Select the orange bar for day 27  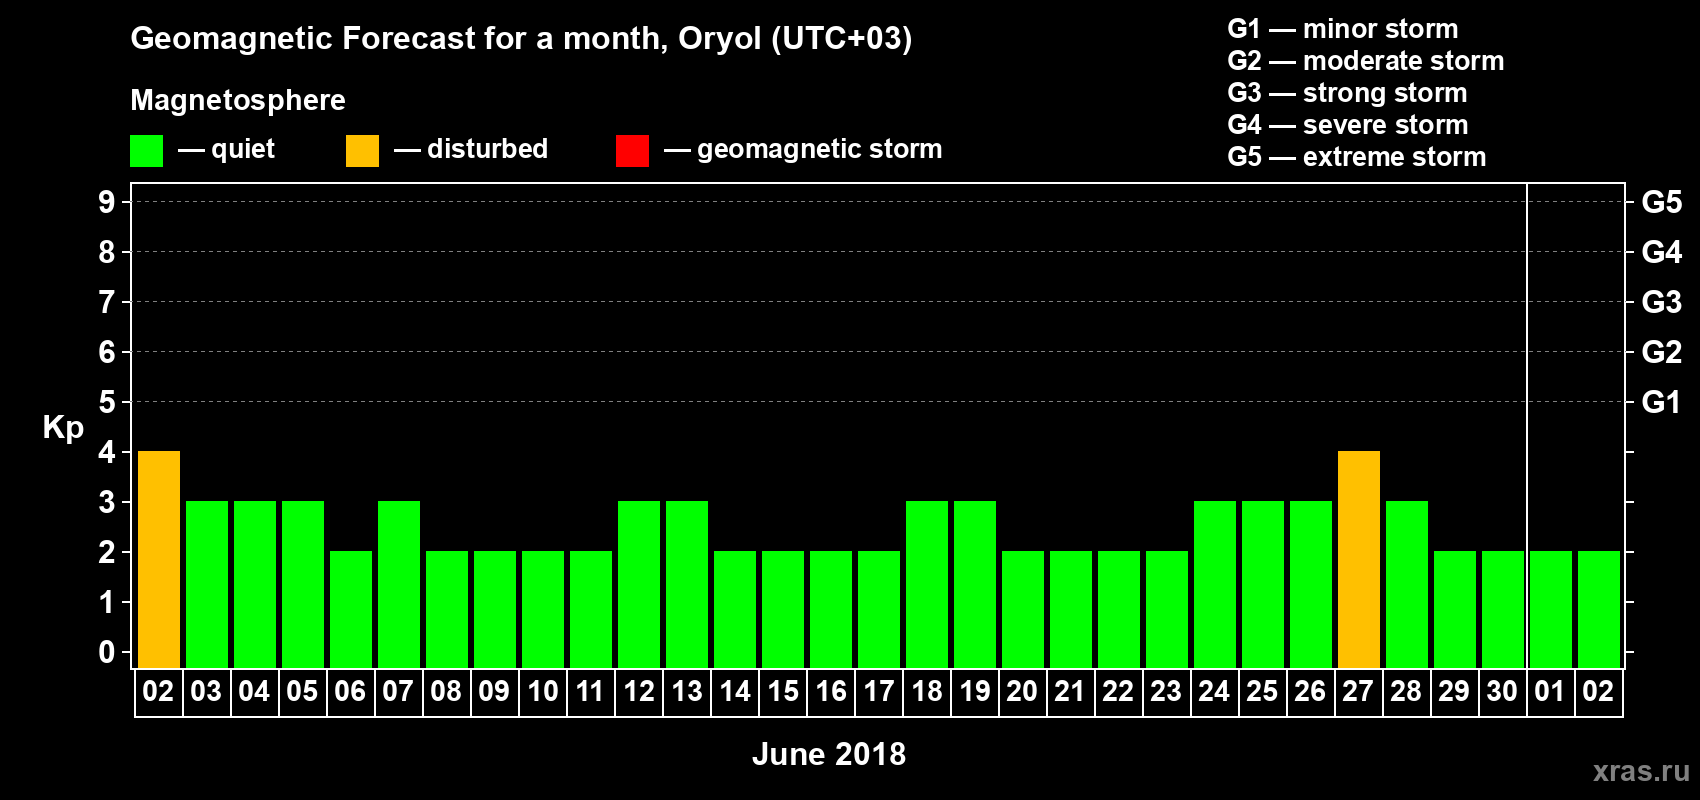tap(1359, 559)
